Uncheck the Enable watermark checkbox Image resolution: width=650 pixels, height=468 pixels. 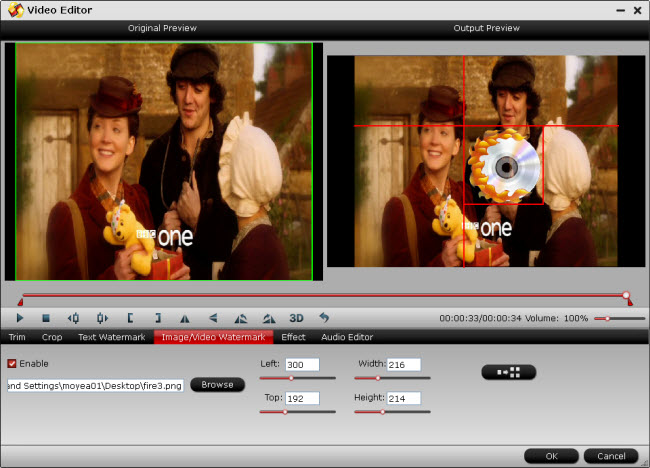(x=12, y=364)
